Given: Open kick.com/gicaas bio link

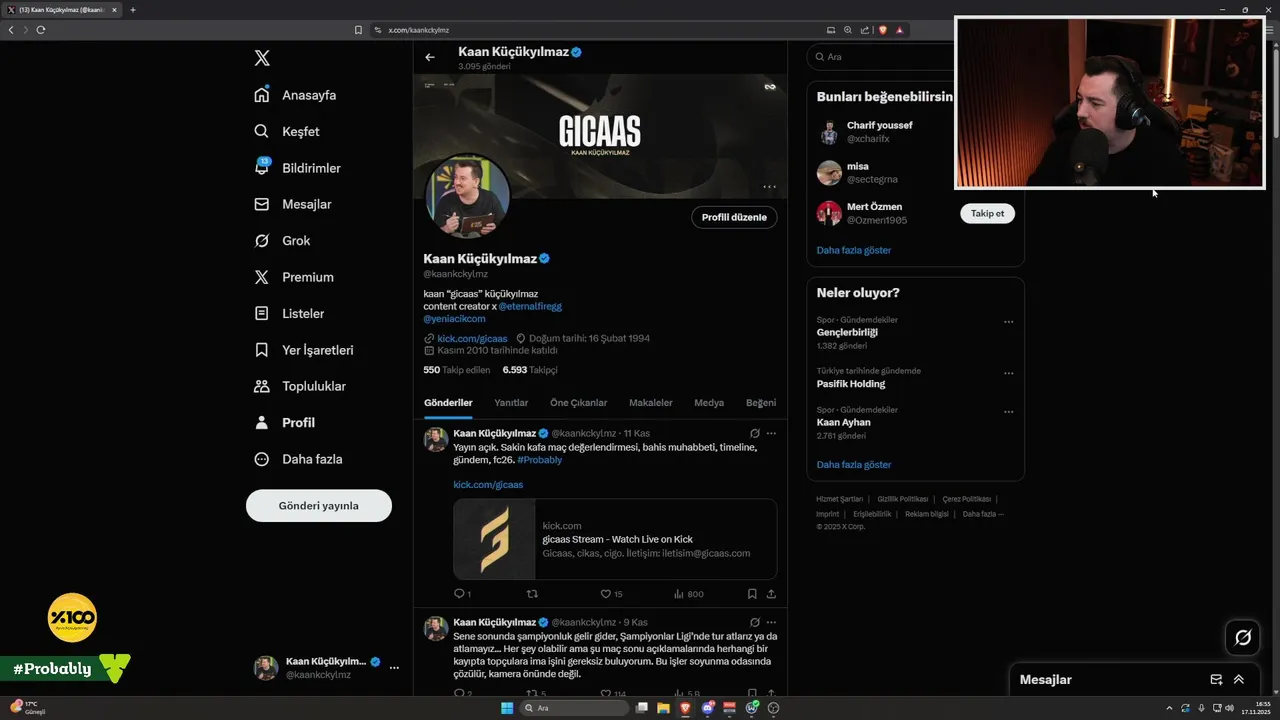Looking at the screenshot, I should pos(472,338).
